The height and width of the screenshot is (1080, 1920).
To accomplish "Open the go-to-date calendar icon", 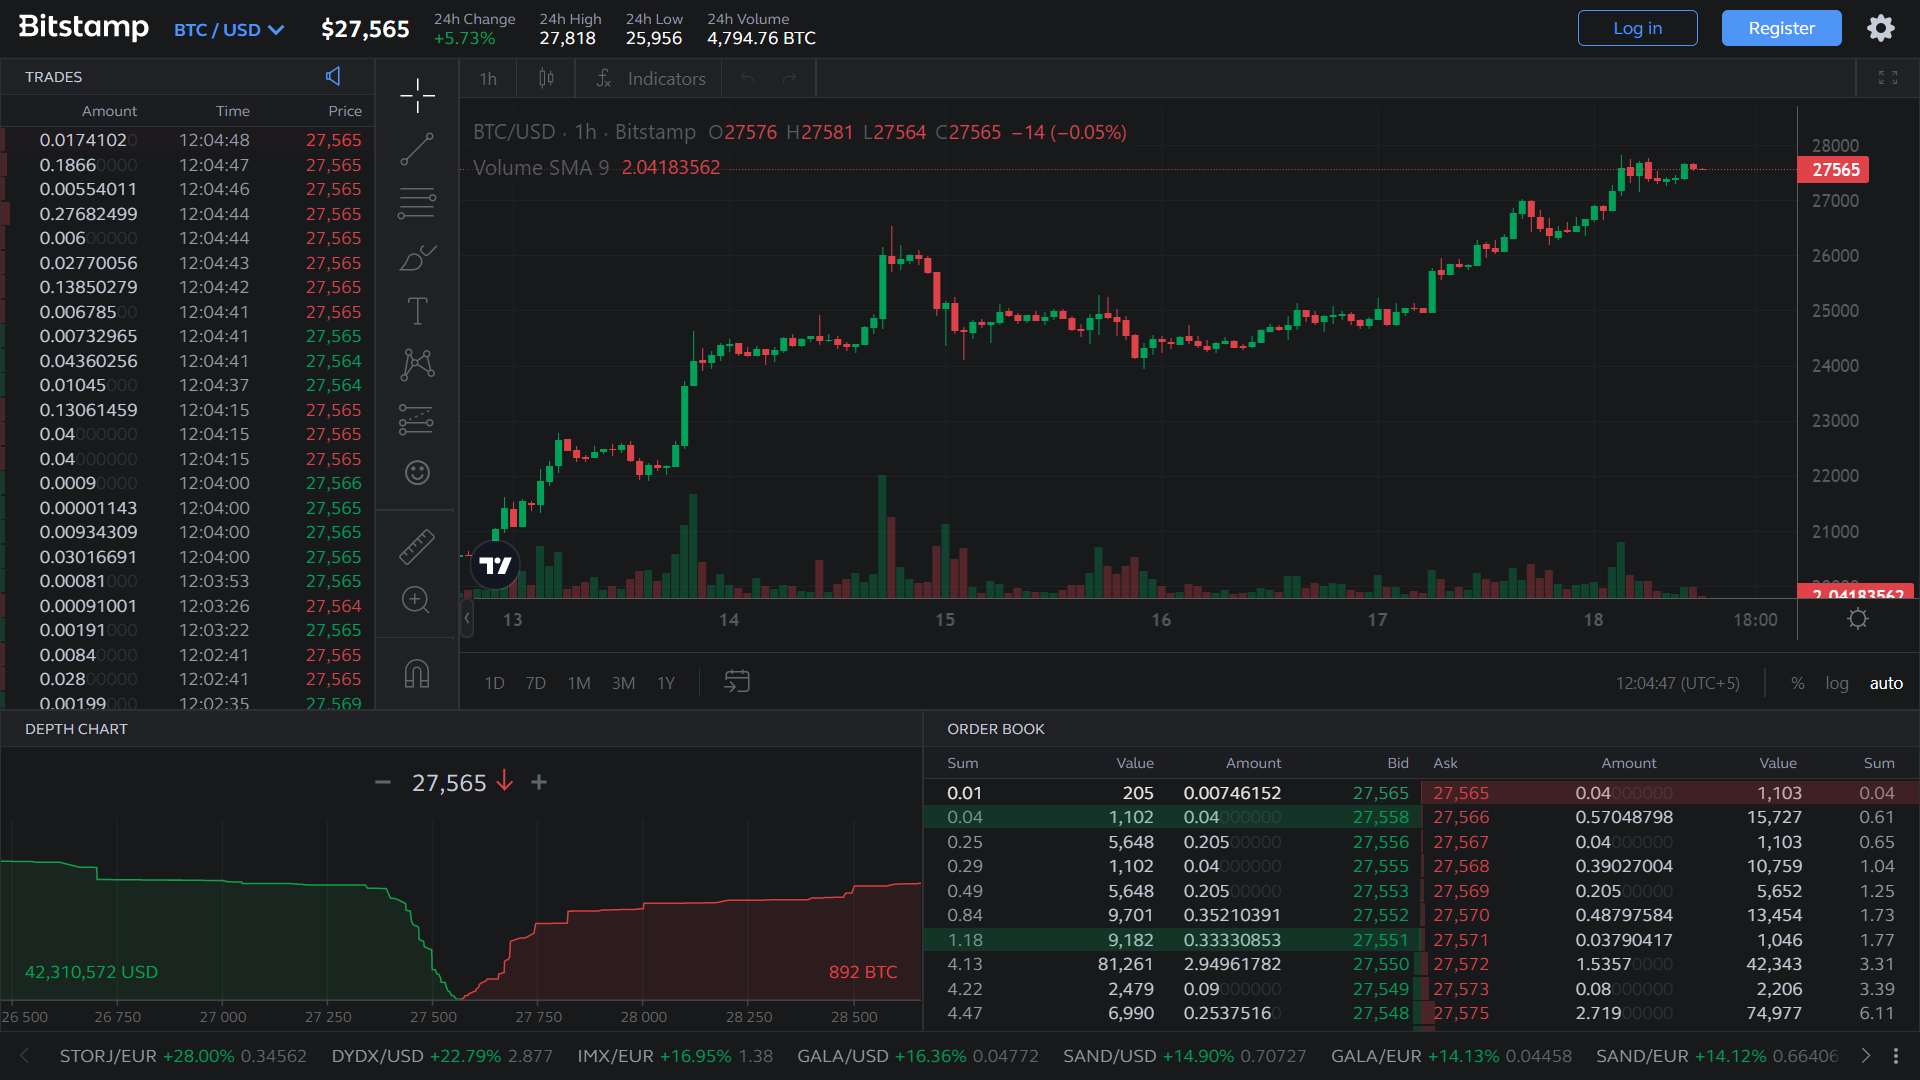I will click(x=737, y=682).
